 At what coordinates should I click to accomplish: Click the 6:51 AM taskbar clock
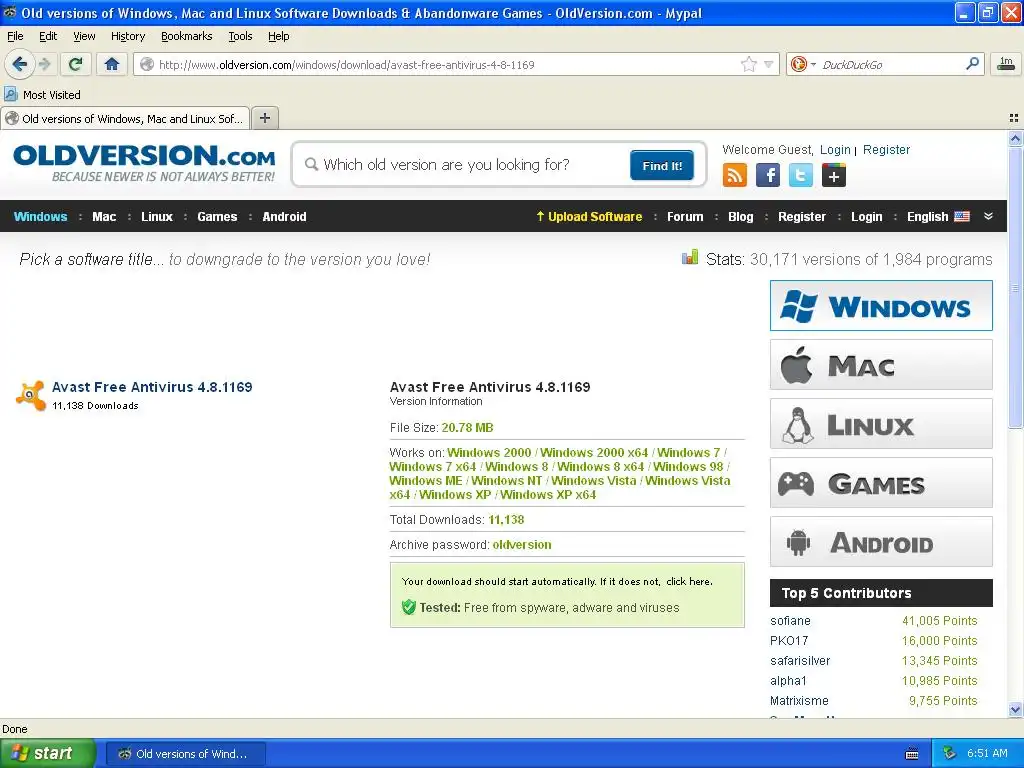tap(987, 754)
